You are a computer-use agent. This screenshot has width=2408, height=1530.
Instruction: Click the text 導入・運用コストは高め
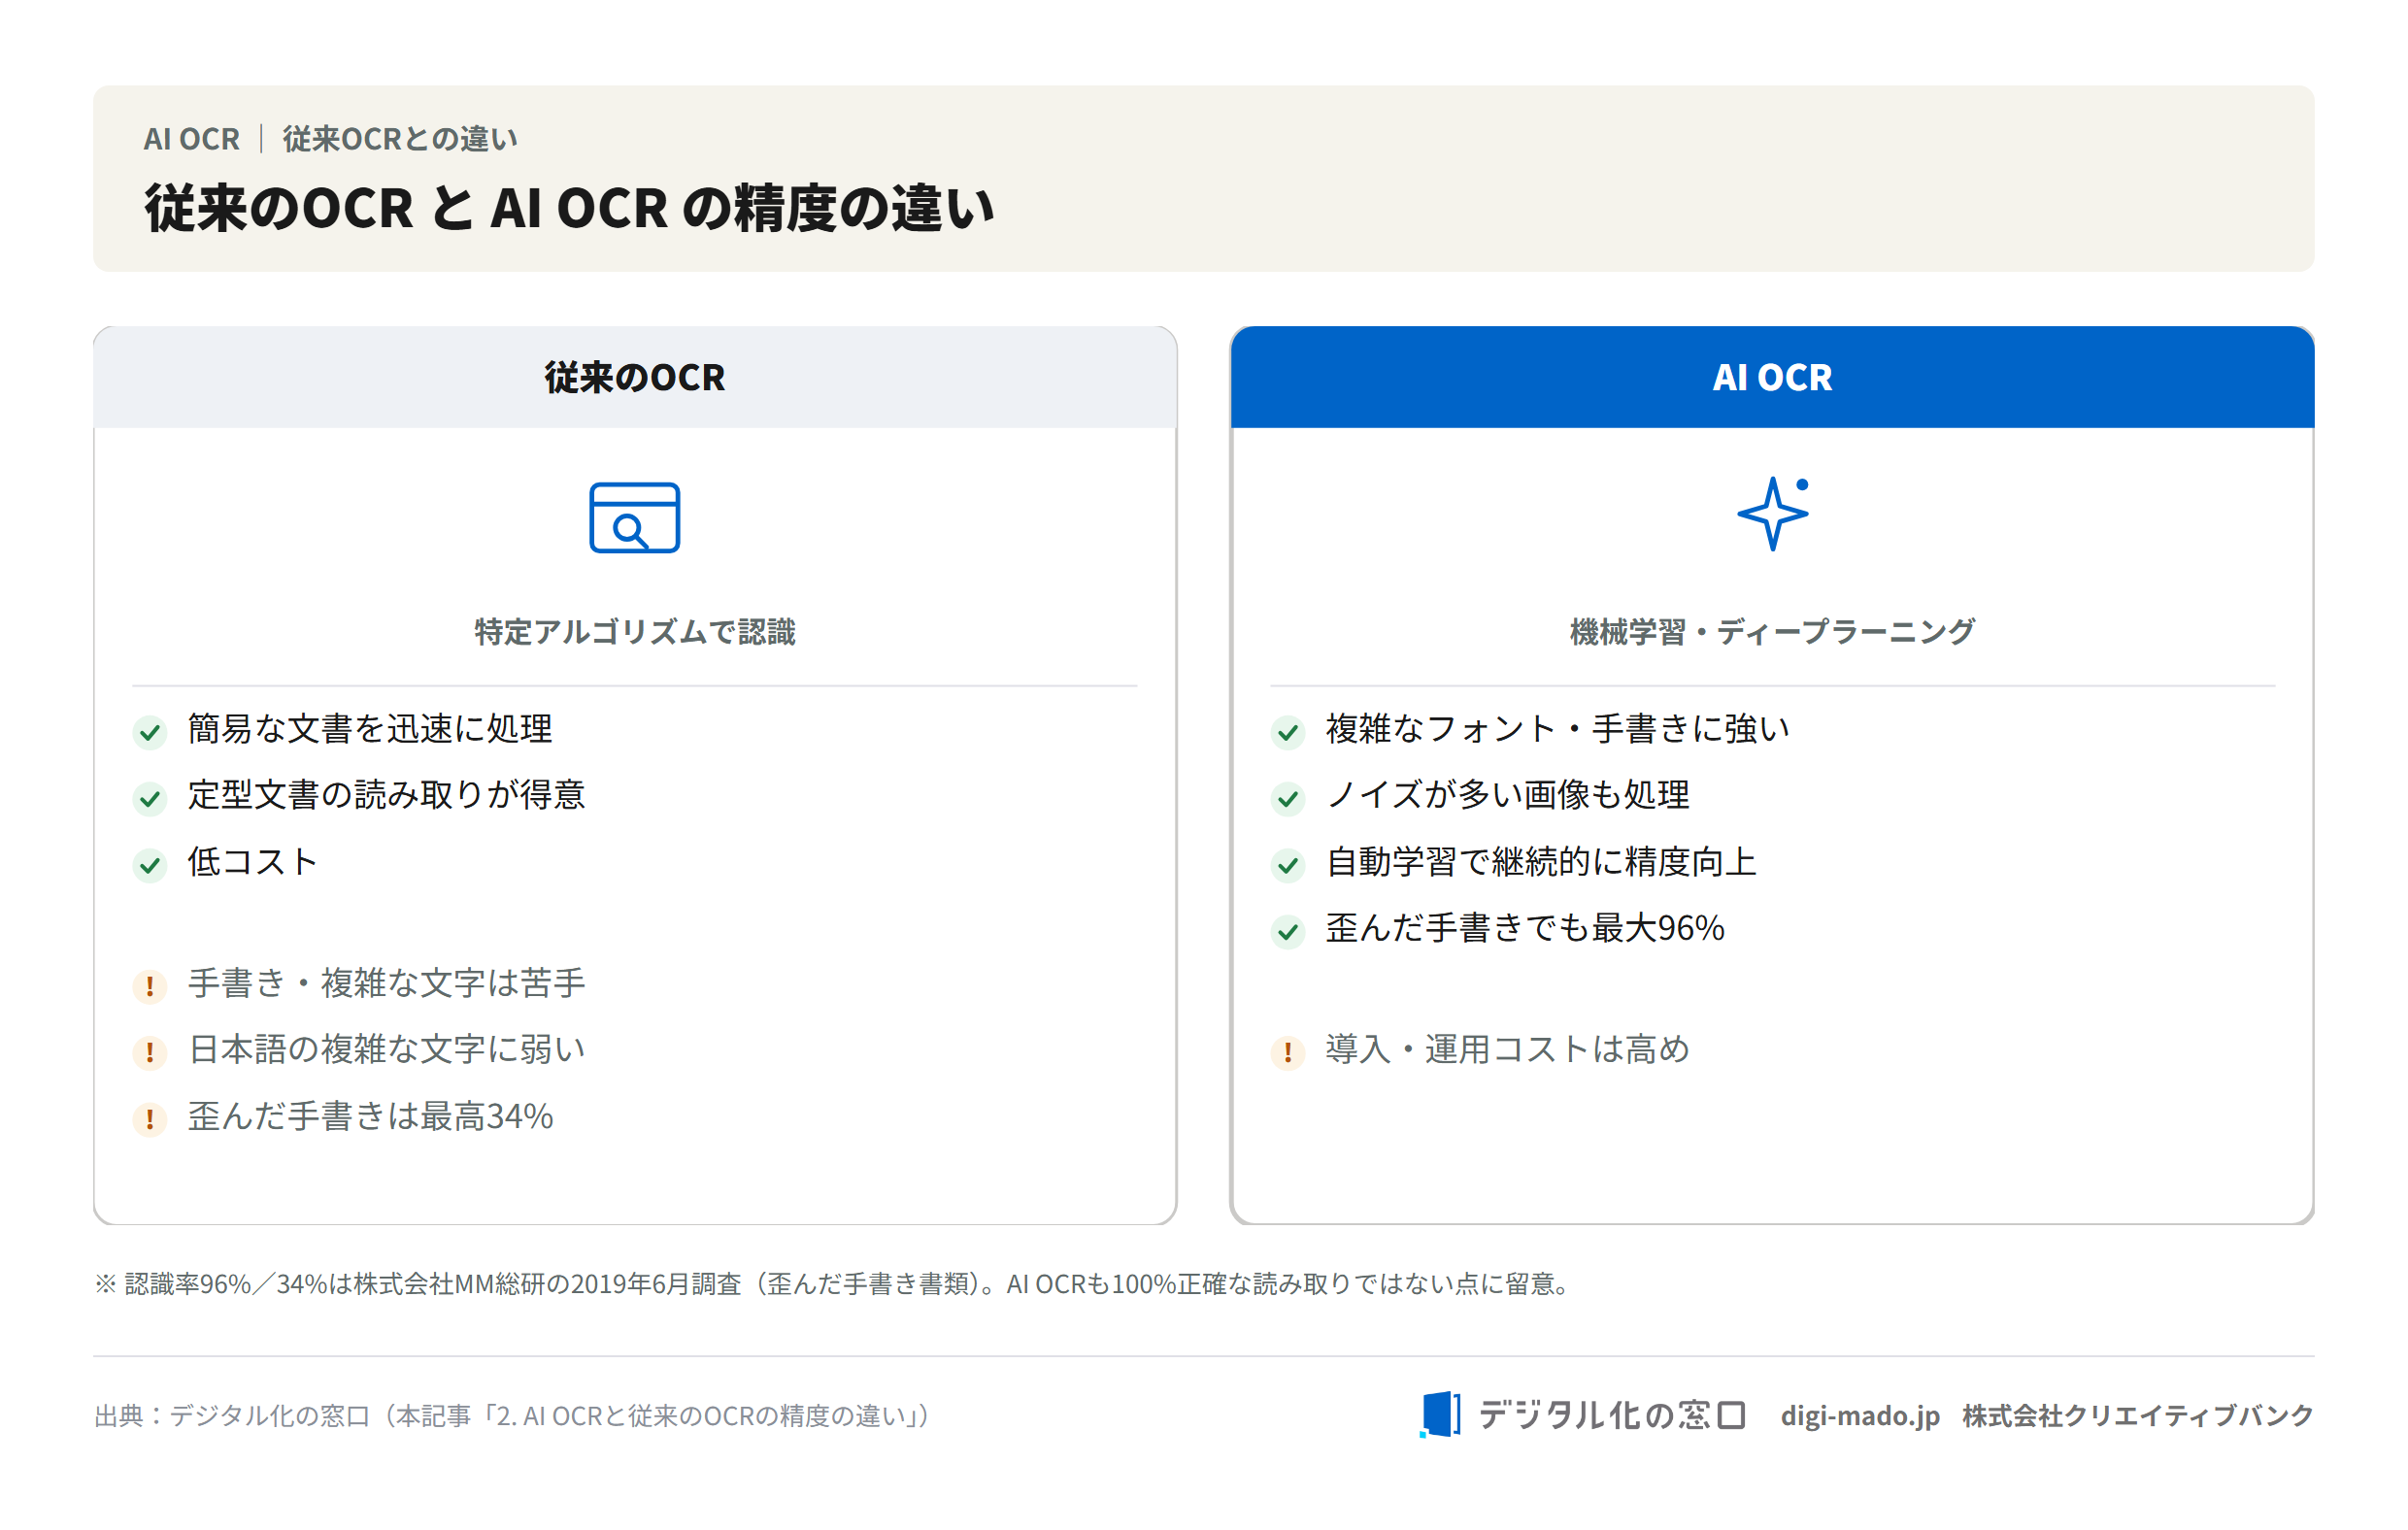[1508, 1048]
